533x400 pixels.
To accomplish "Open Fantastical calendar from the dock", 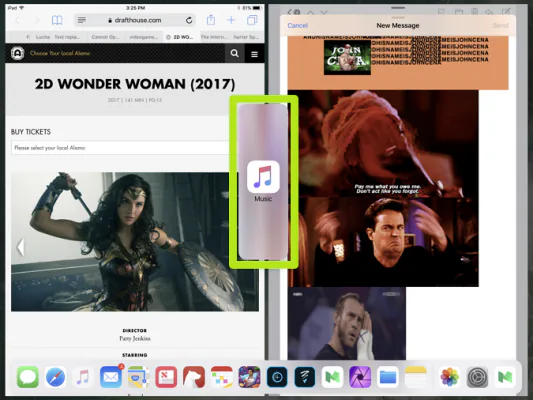I will pos(222,377).
